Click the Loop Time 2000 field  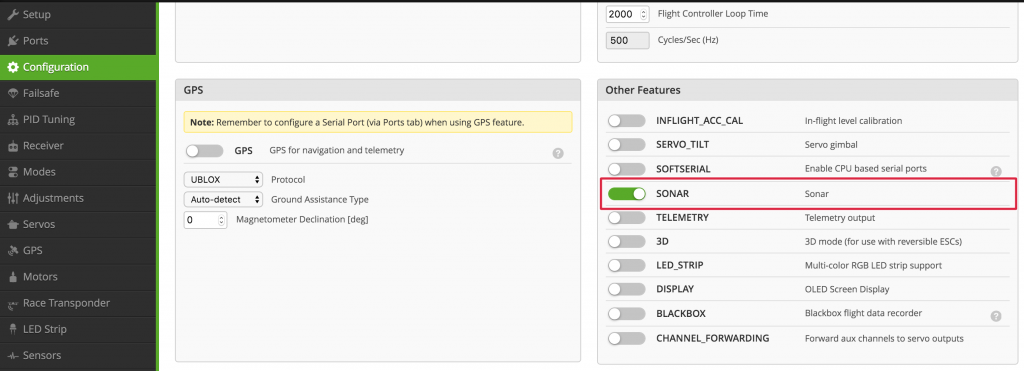(628, 14)
